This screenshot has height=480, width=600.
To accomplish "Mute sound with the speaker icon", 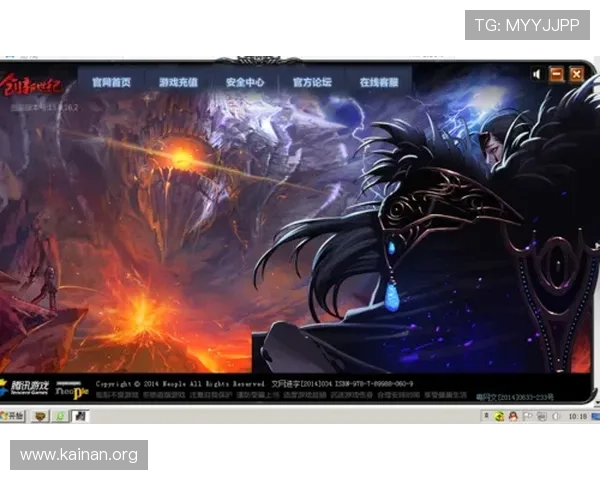I will tap(537, 74).
